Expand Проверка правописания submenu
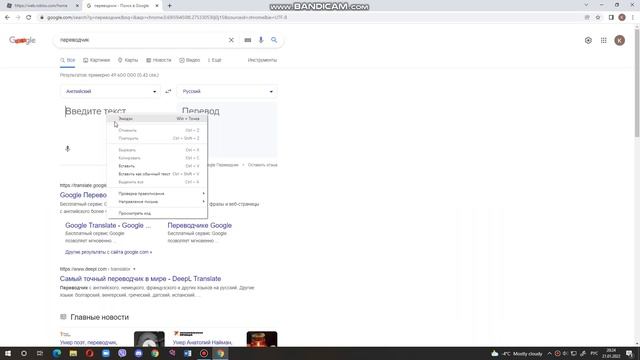640x360 pixels. click(158, 194)
